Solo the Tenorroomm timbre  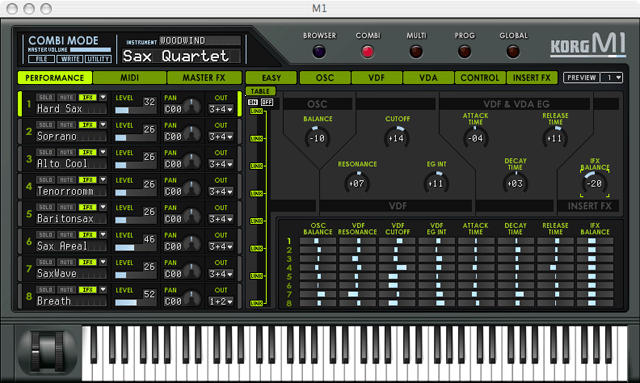click(x=45, y=180)
